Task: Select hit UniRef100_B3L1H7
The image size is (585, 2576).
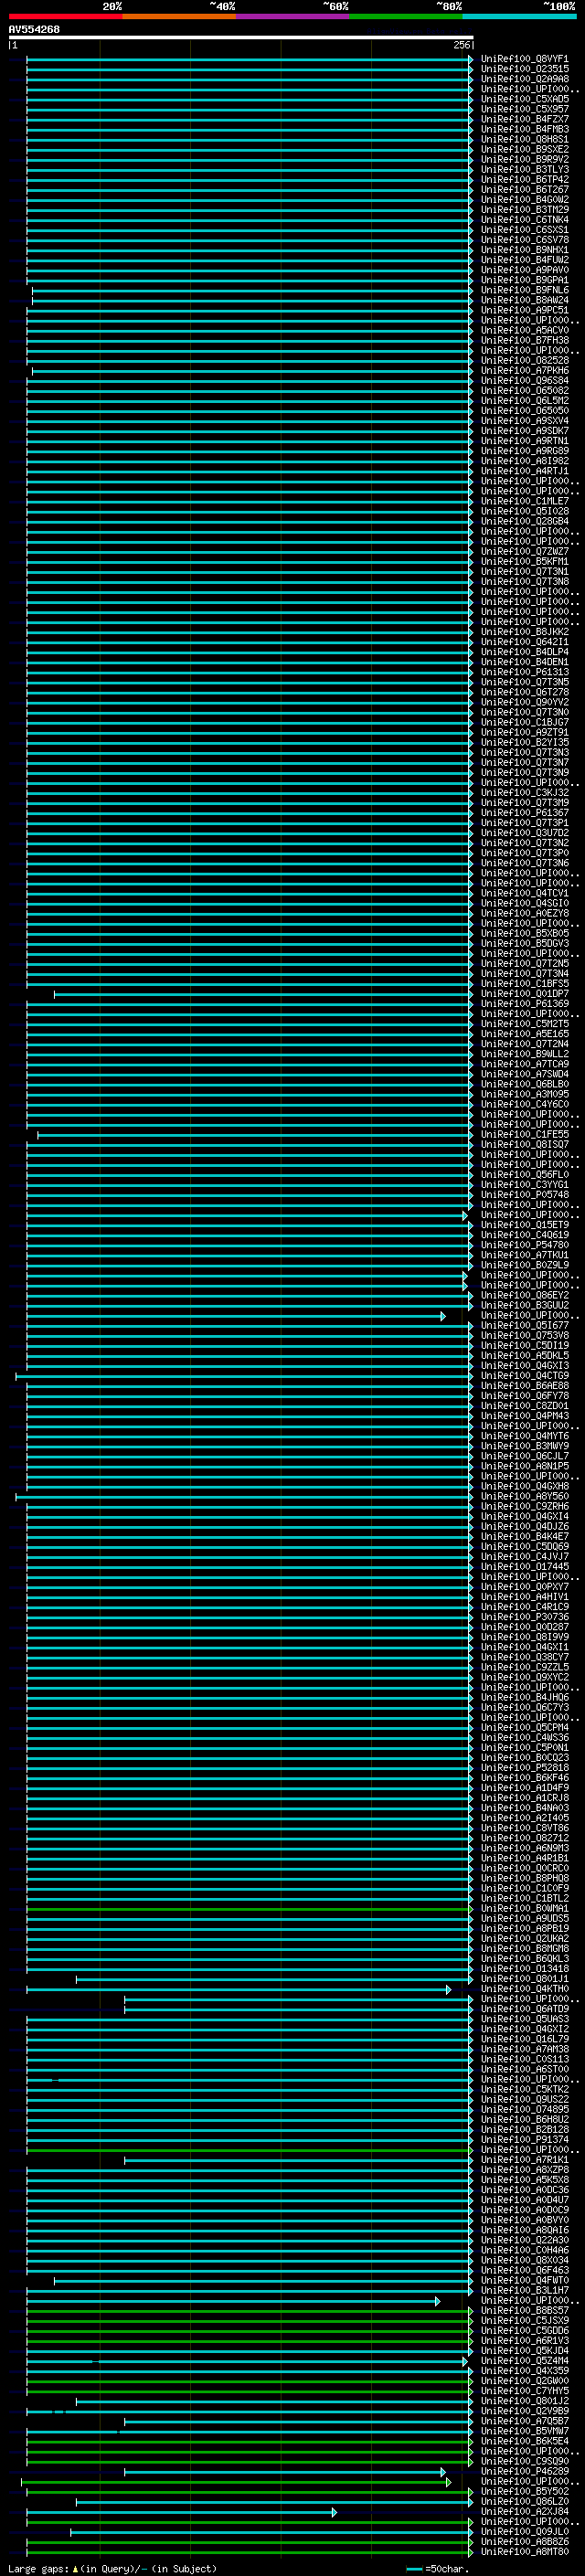Action: (524, 2290)
